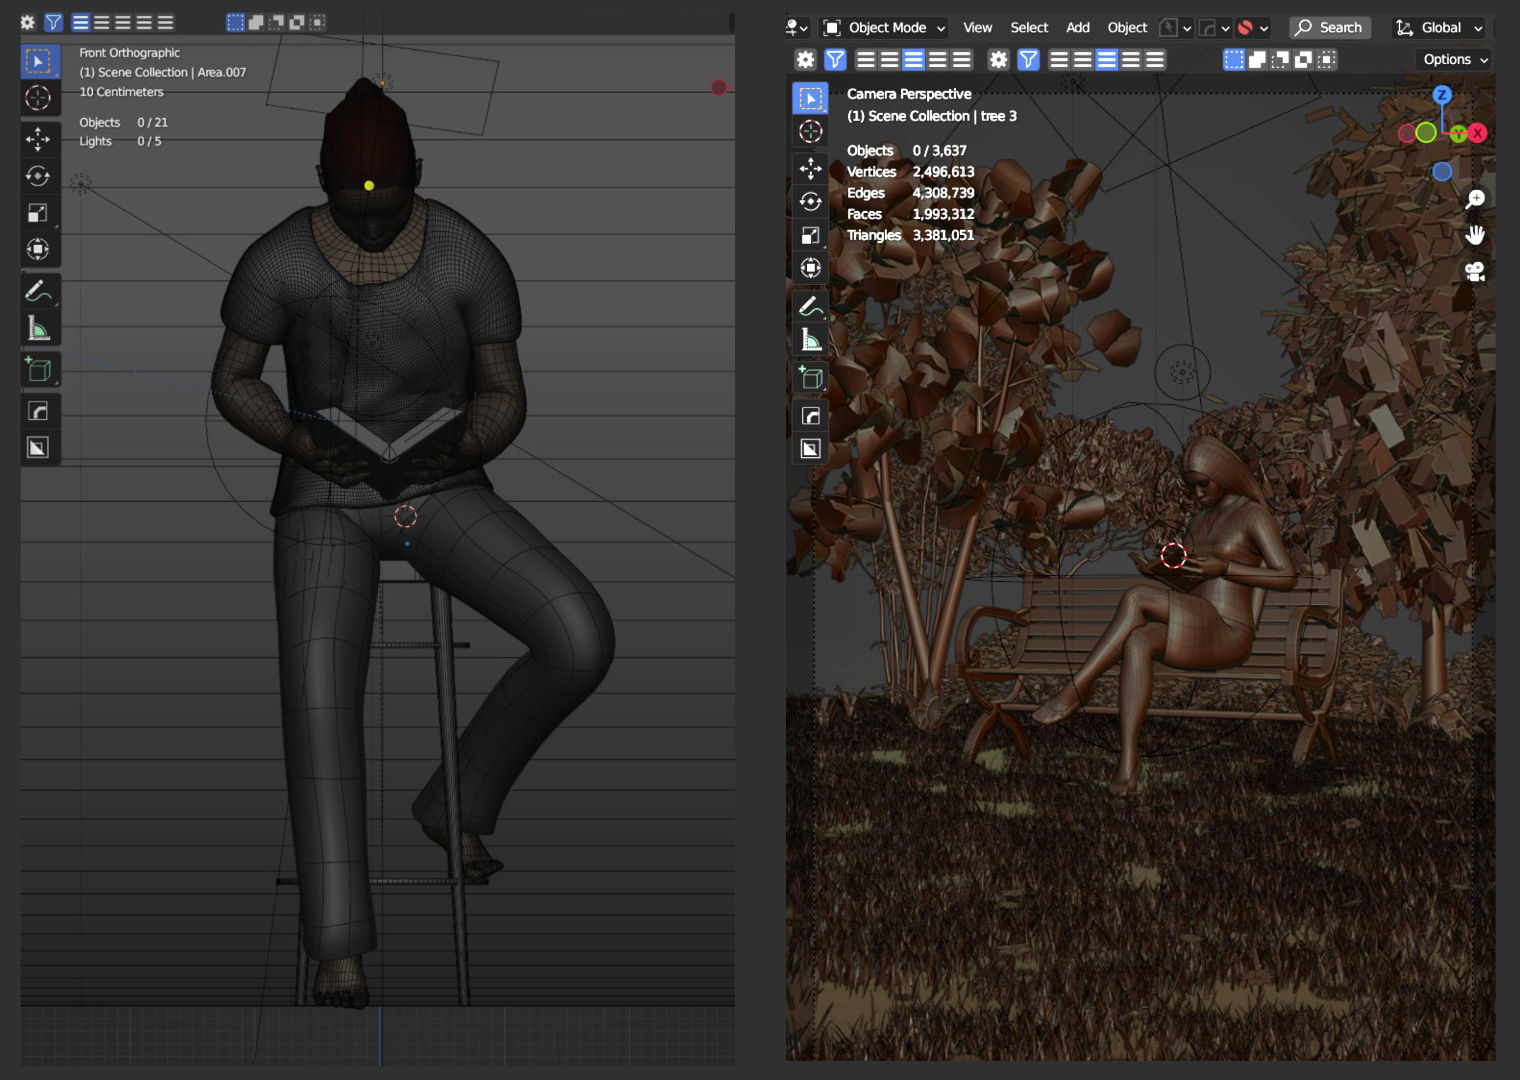Open the Select menu in viewport header
Image resolution: width=1520 pixels, height=1080 pixels.
pos(1029,28)
